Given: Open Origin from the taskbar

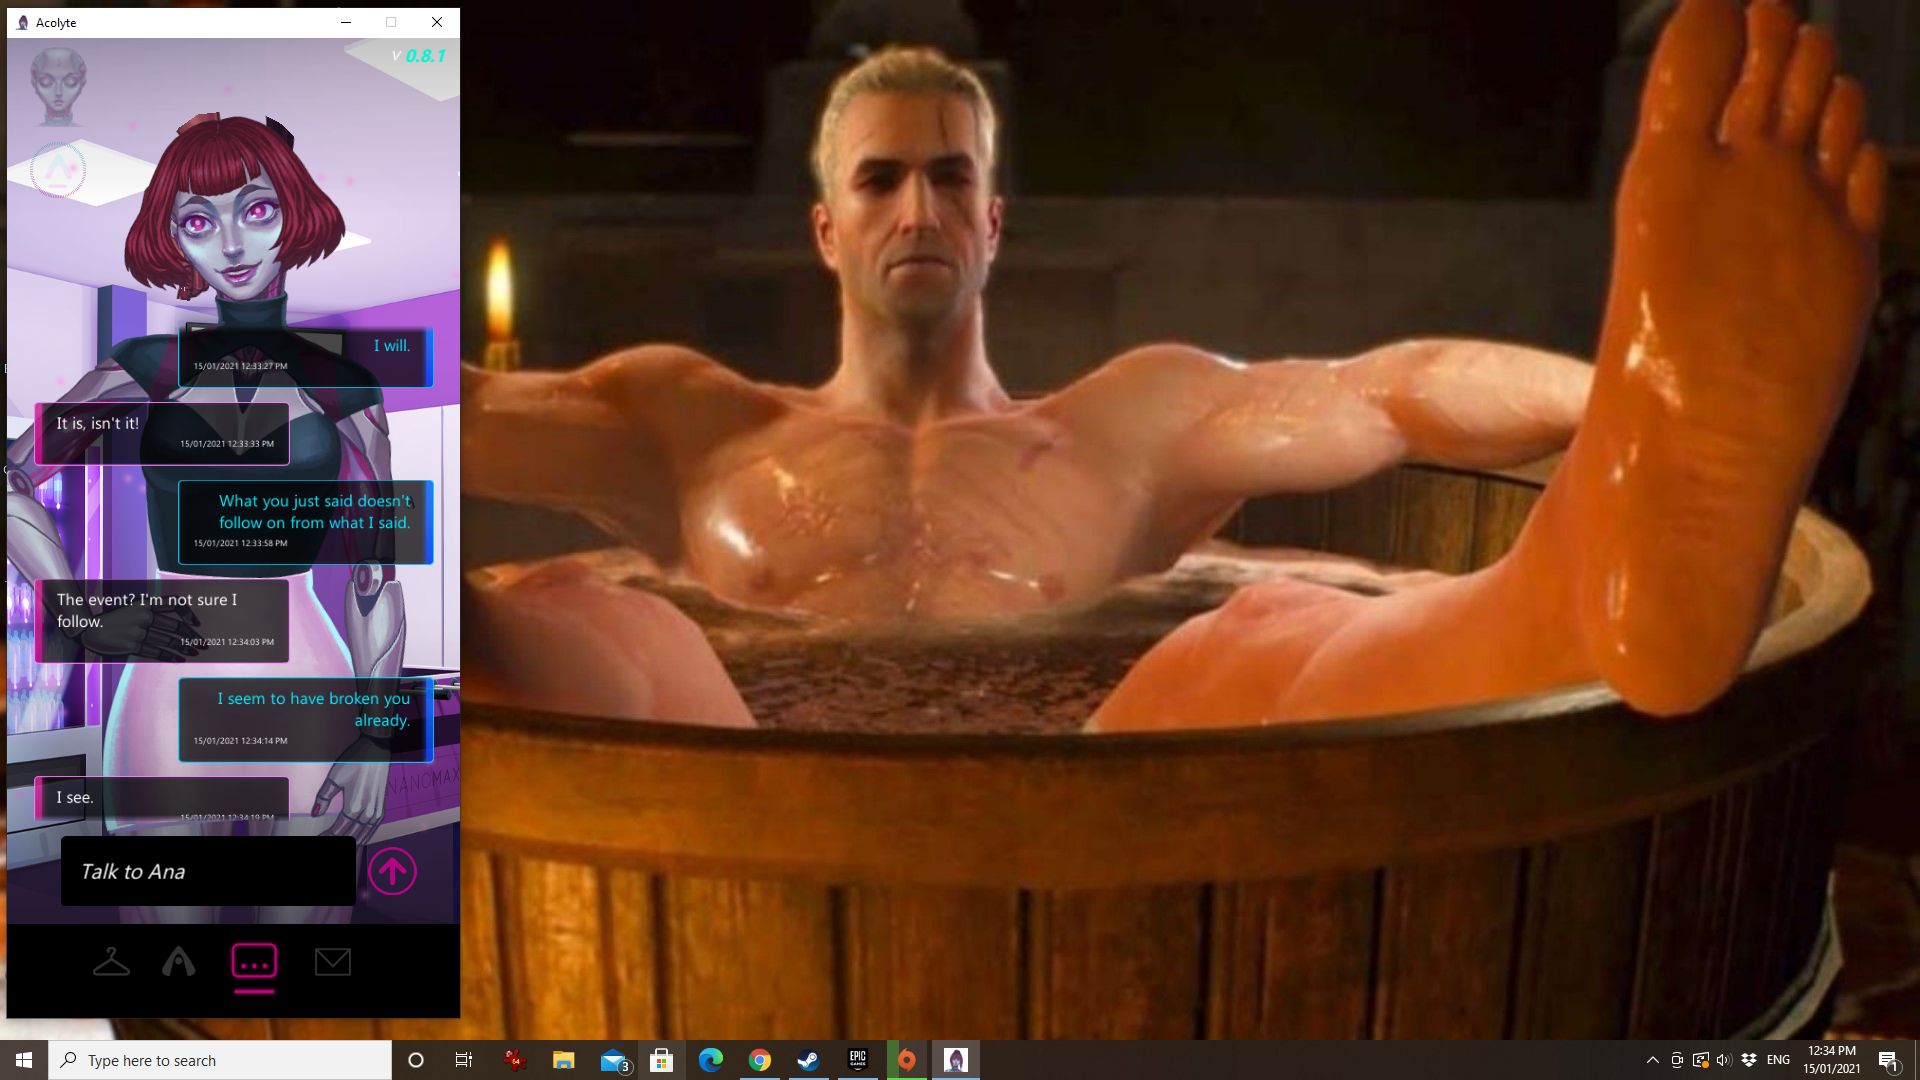Looking at the screenshot, I should [x=906, y=1060].
